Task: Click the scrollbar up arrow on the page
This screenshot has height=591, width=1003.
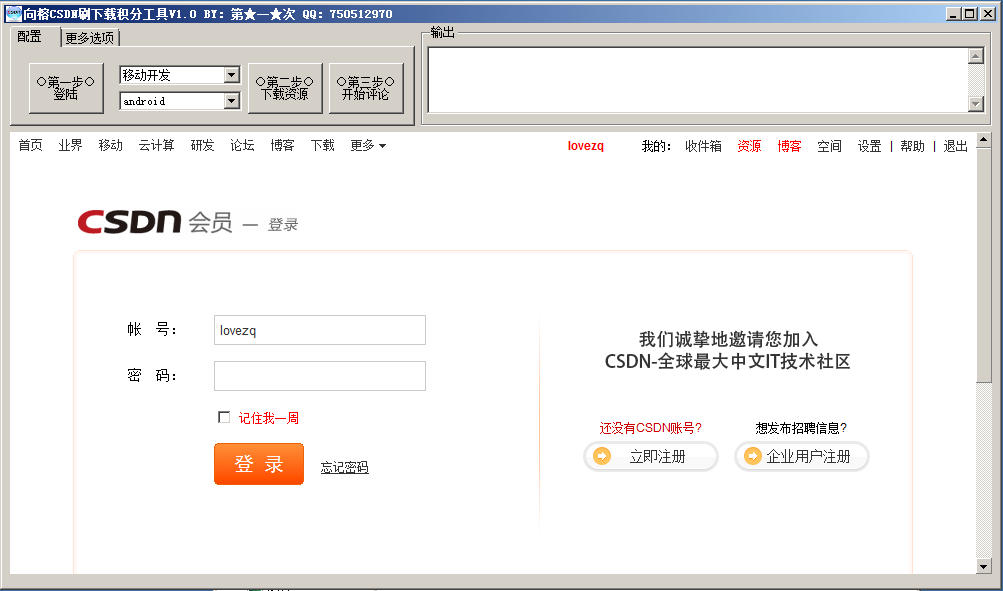Action: pyautogui.click(x=984, y=137)
